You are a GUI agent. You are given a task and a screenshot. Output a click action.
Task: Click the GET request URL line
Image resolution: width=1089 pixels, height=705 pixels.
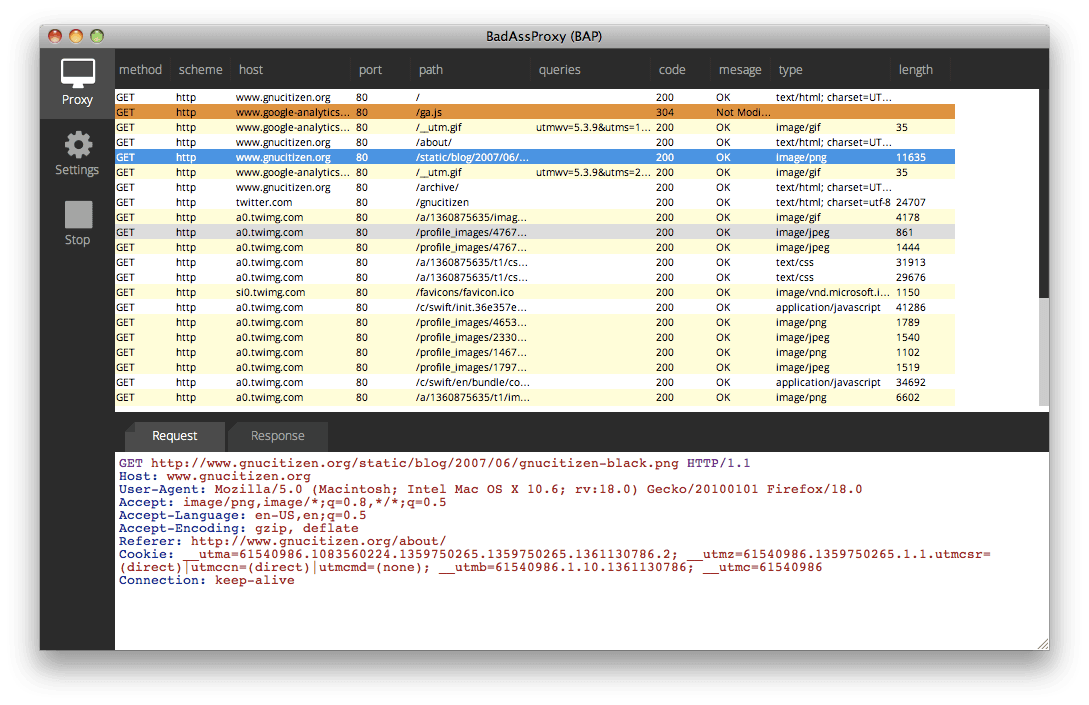coord(434,463)
